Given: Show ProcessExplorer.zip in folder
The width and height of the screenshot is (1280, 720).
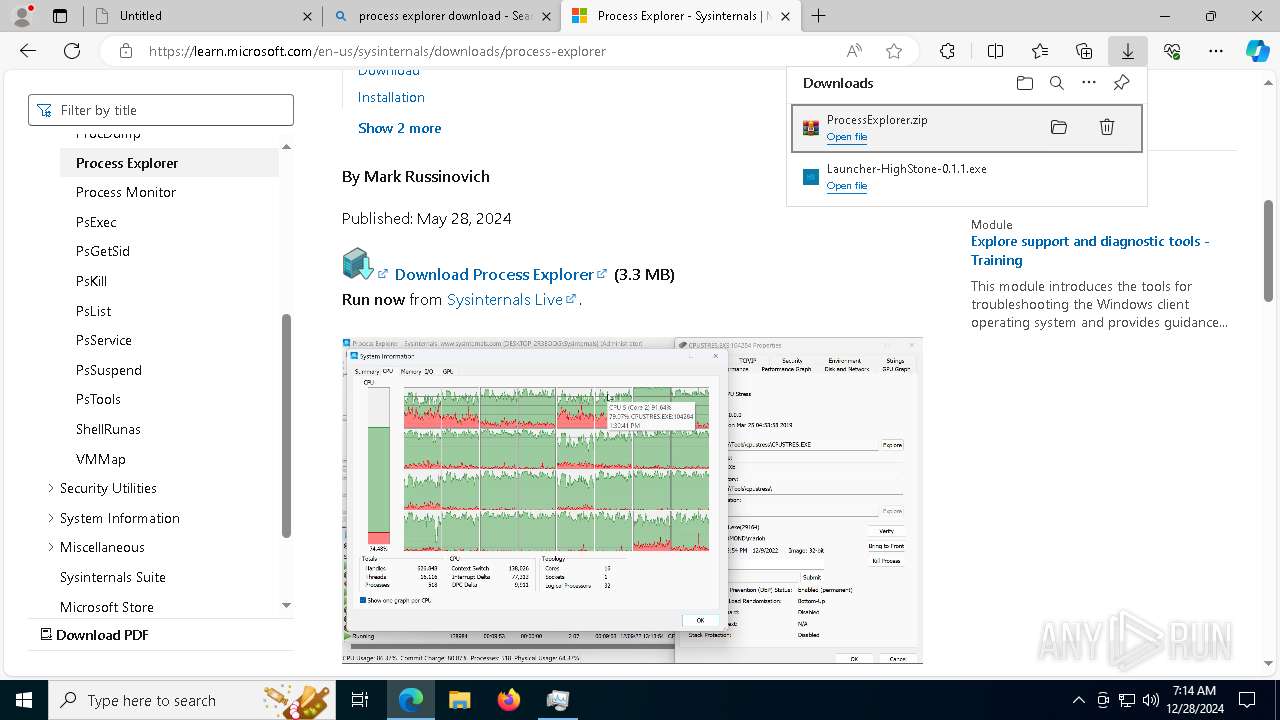Looking at the screenshot, I should [1059, 127].
